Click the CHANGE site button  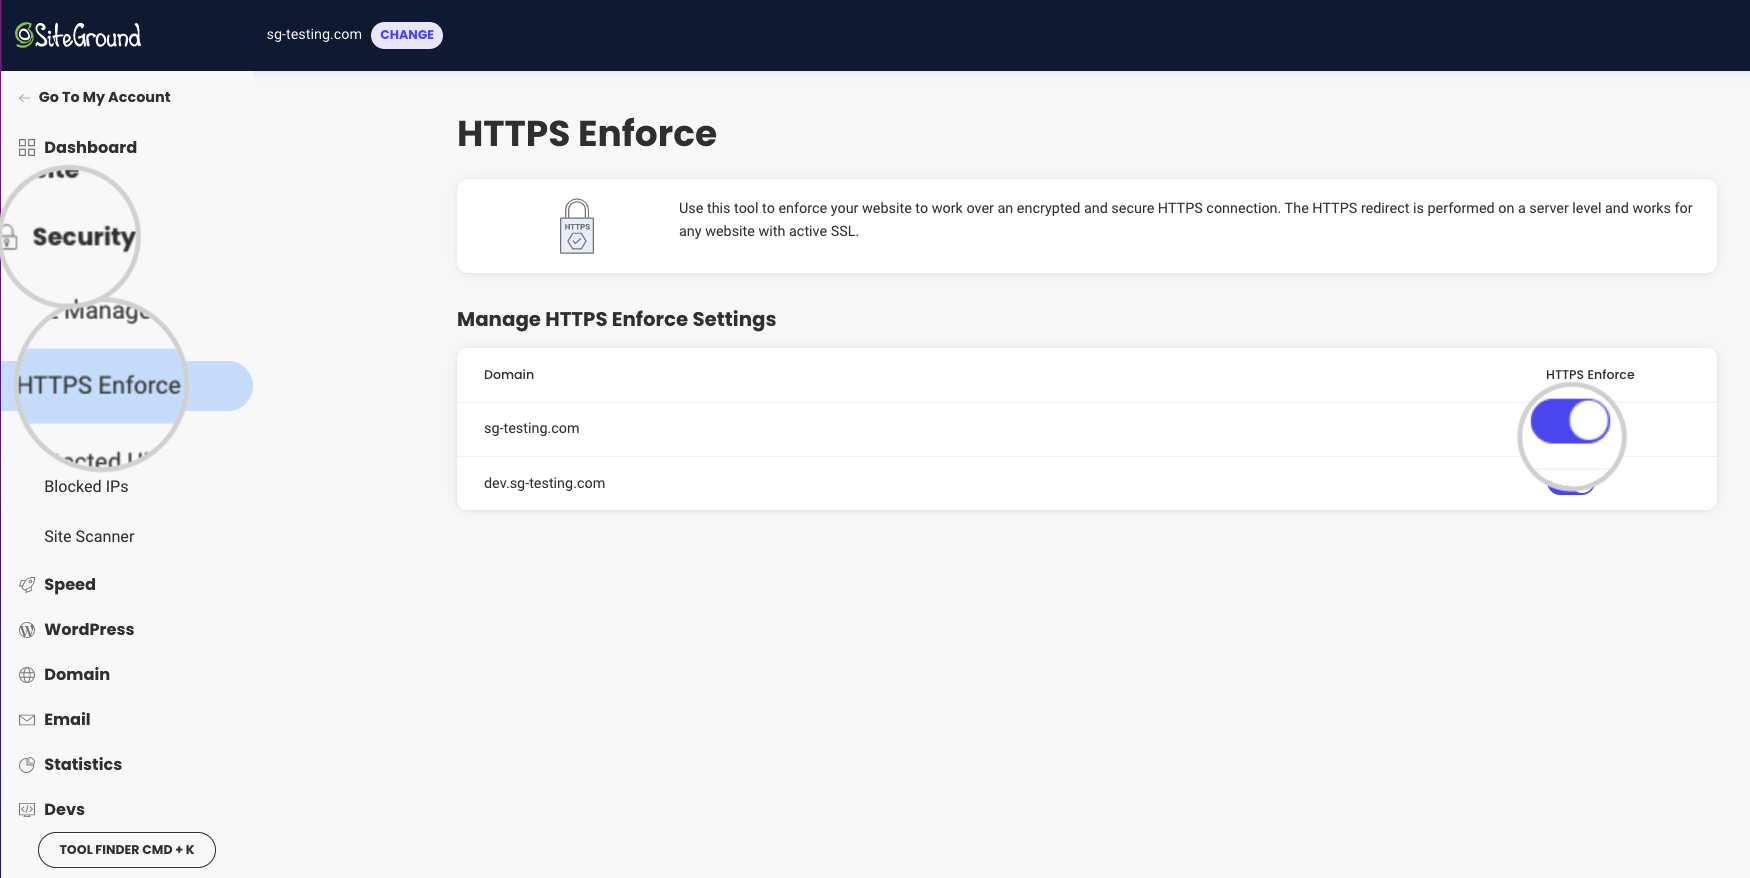pos(407,35)
